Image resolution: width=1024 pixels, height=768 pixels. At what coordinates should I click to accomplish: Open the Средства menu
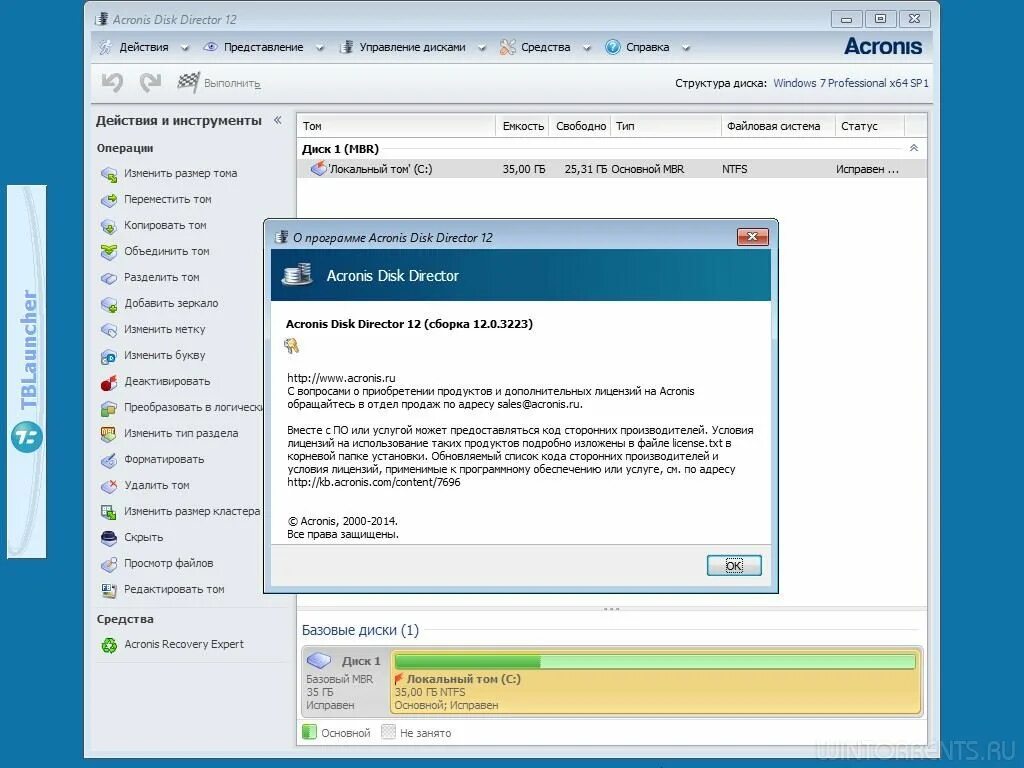[x=545, y=47]
